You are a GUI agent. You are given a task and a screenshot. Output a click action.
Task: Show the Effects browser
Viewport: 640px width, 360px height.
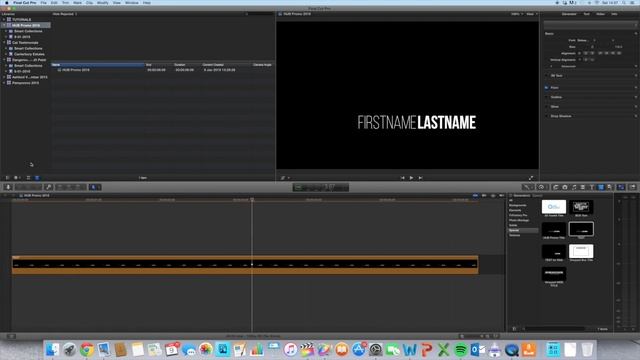point(556,187)
